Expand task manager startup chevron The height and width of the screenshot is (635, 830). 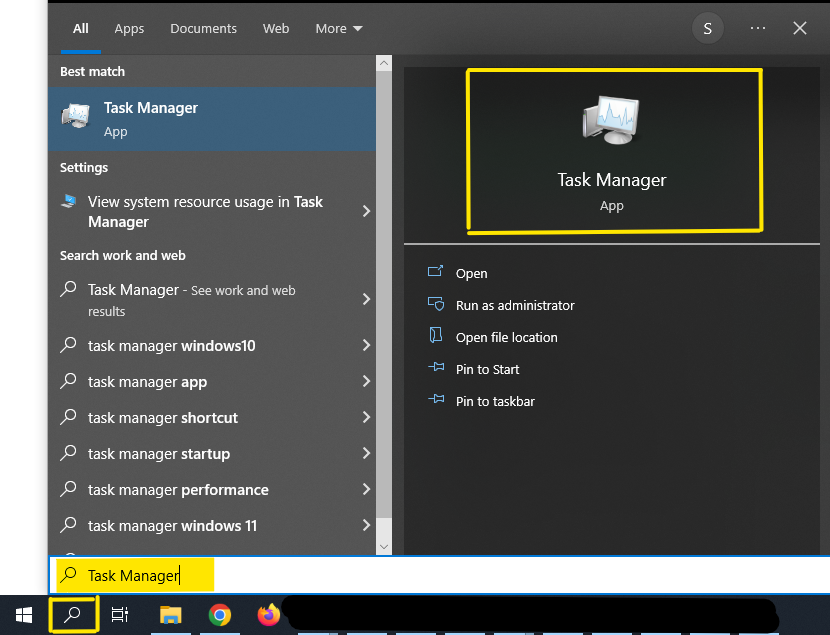pos(366,453)
